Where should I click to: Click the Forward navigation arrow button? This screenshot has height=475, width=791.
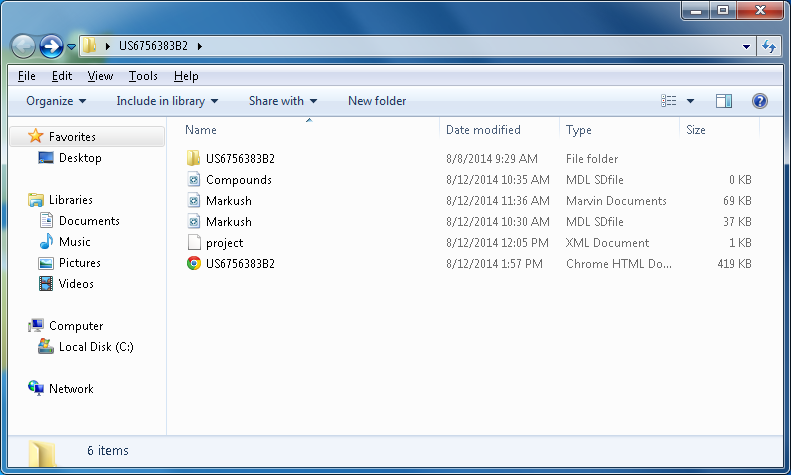pos(51,46)
